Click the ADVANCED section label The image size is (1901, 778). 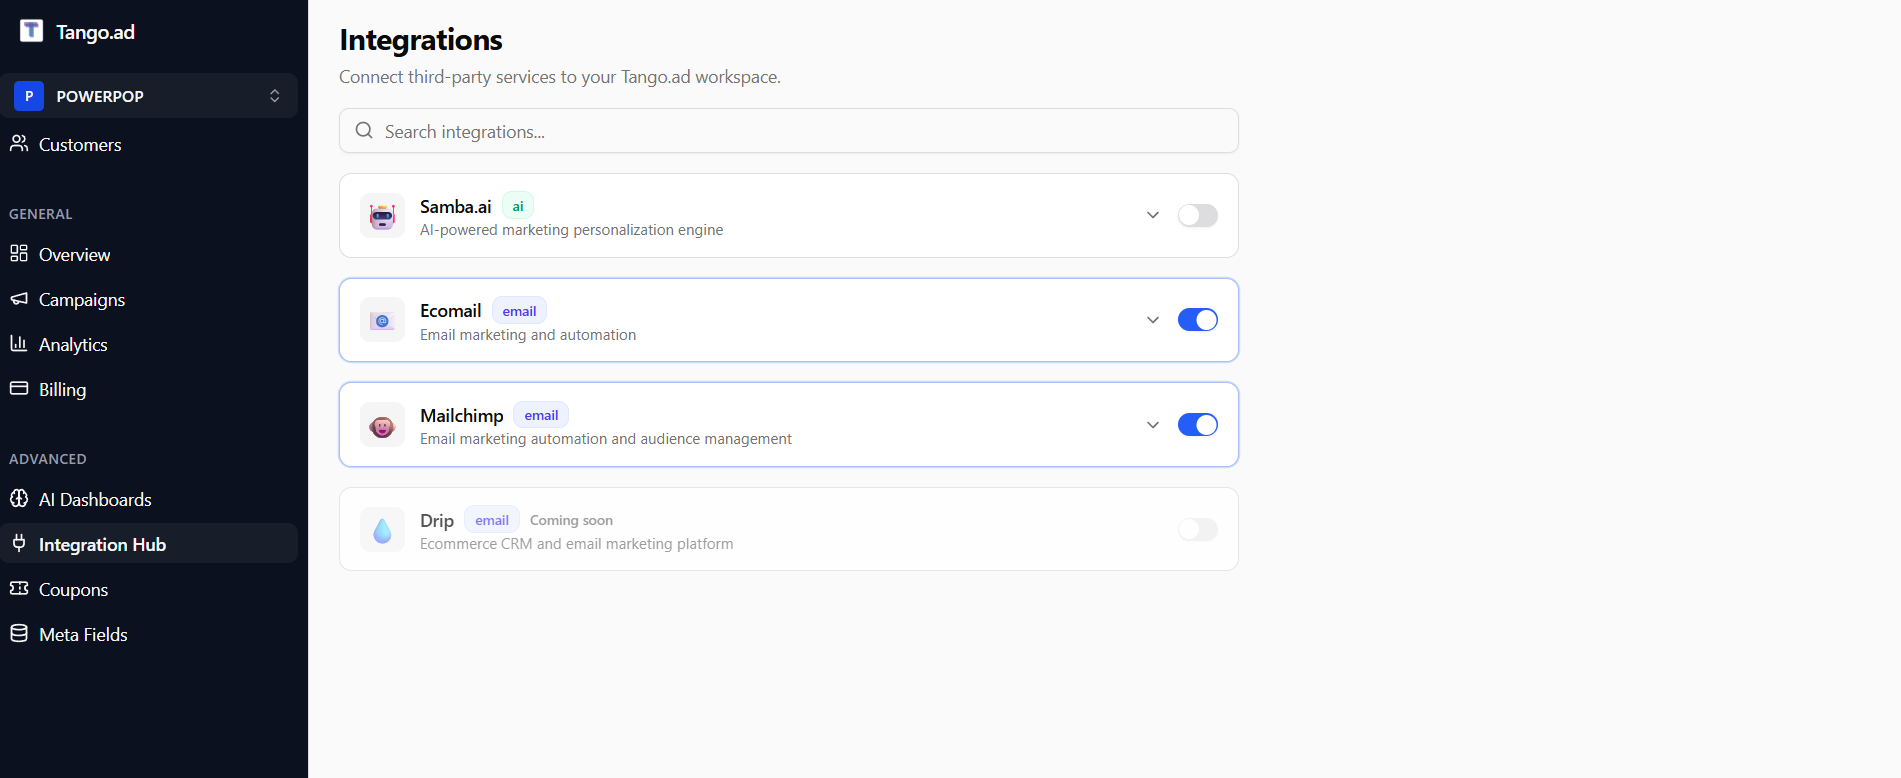coord(48,459)
